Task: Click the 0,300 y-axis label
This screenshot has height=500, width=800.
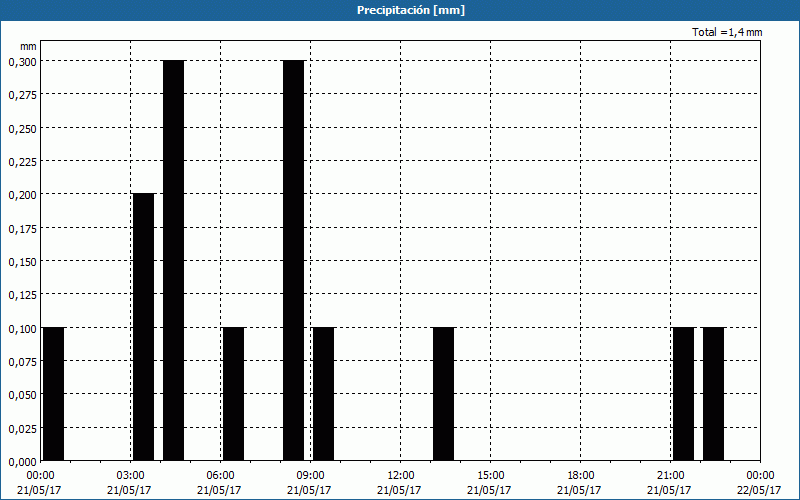Action: click(x=22, y=62)
